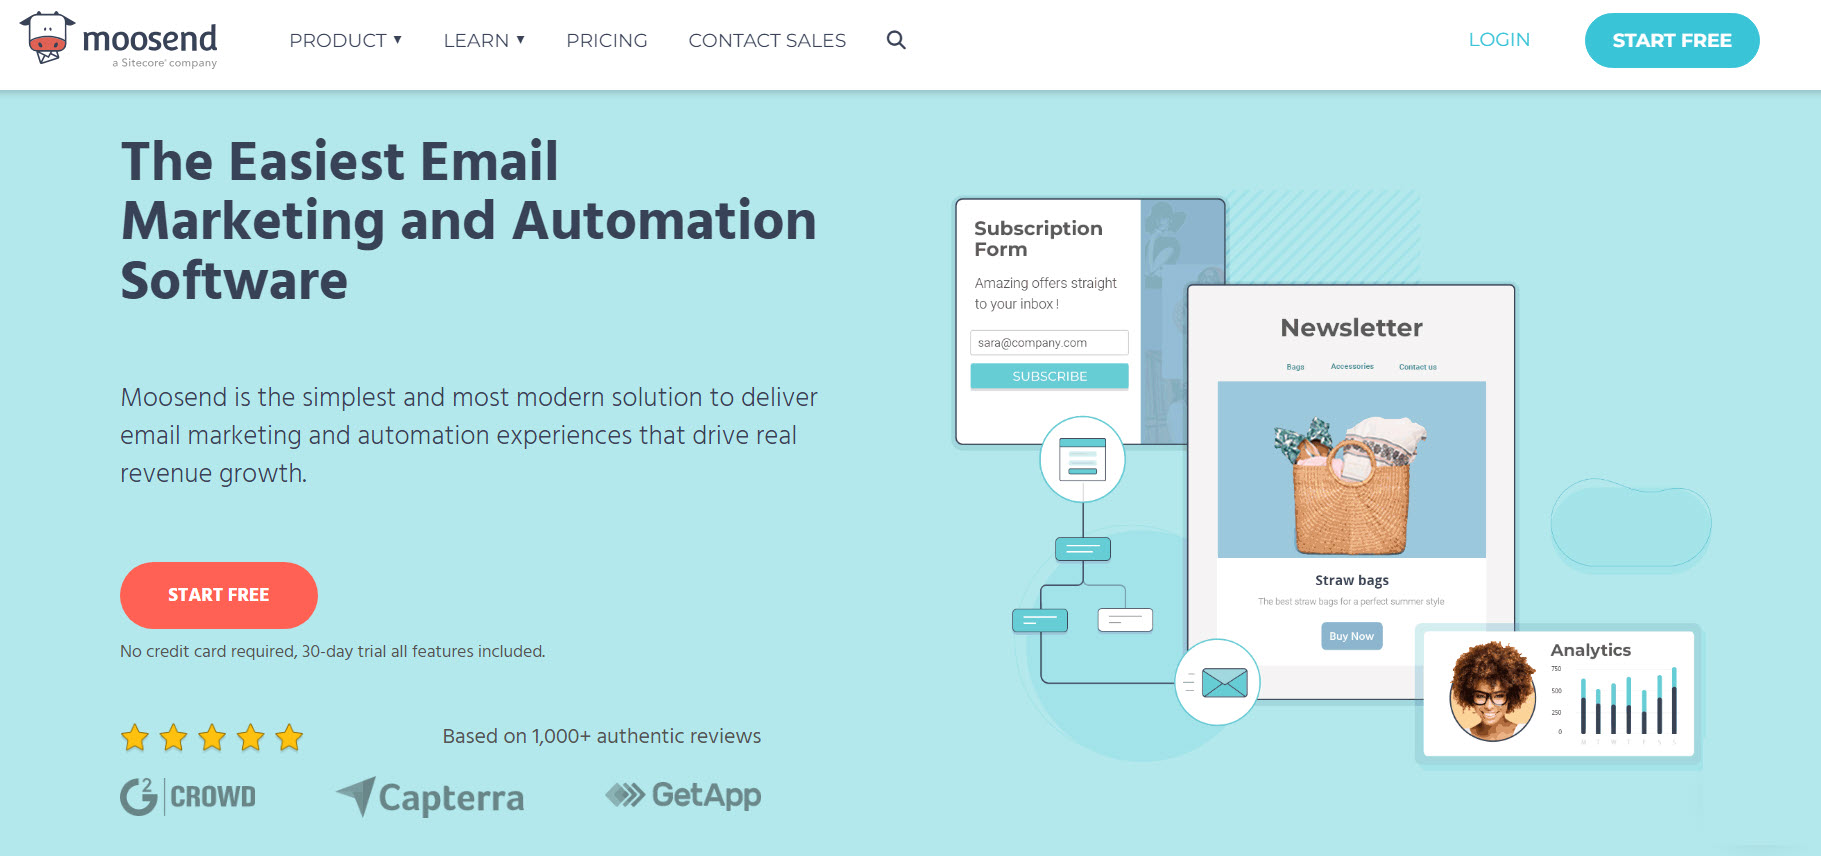Viewport: 1821px width, 856px height.
Task: Click Contact us in the newsletter
Action: pyautogui.click(x=1418, y=367)
